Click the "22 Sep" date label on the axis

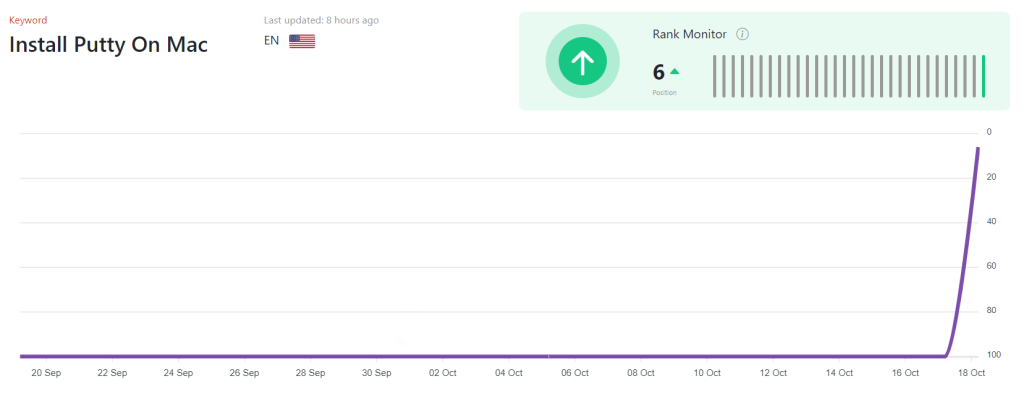112,373
